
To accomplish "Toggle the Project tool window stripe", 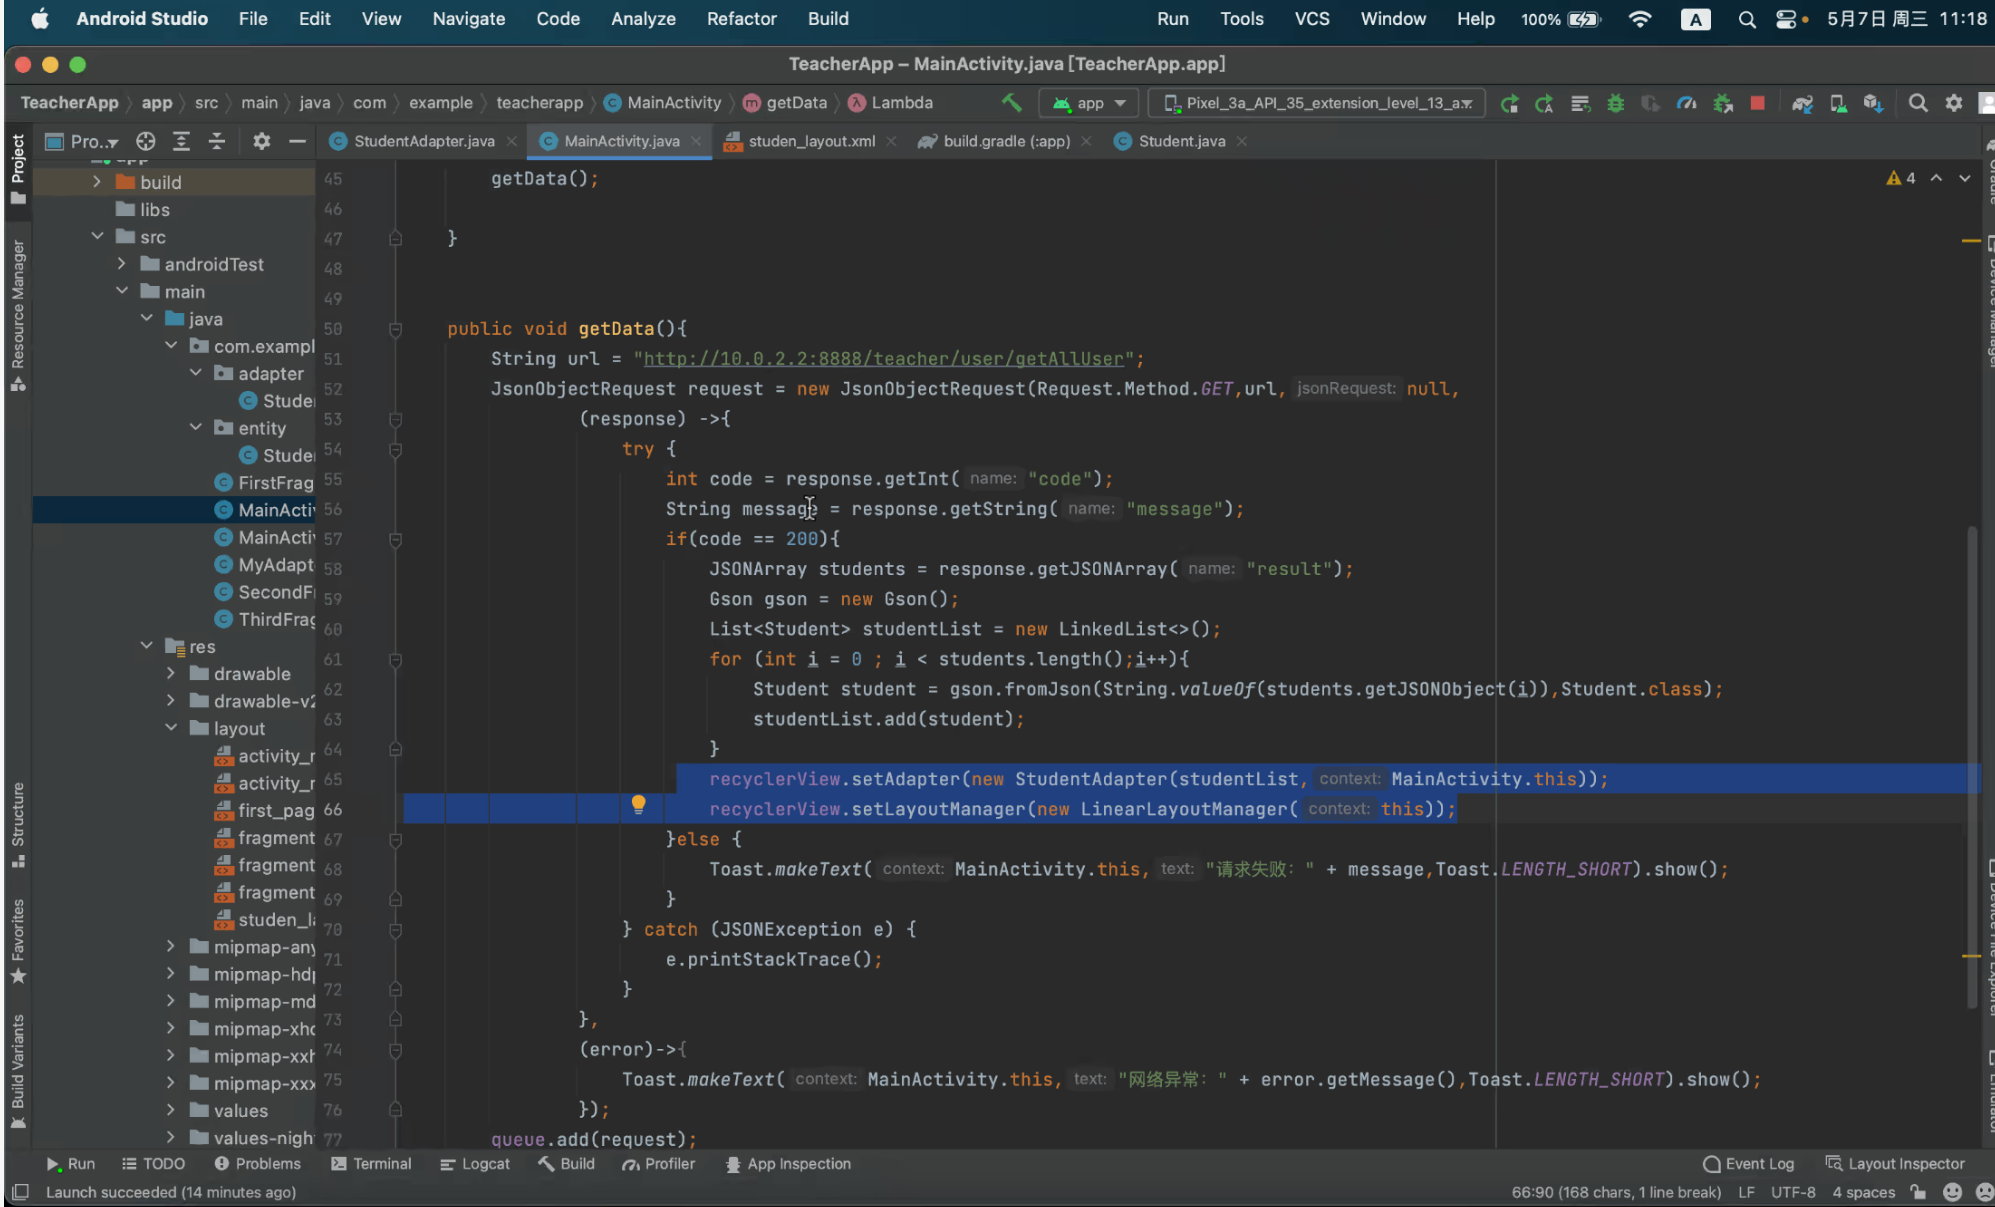I will coord(17,167).
